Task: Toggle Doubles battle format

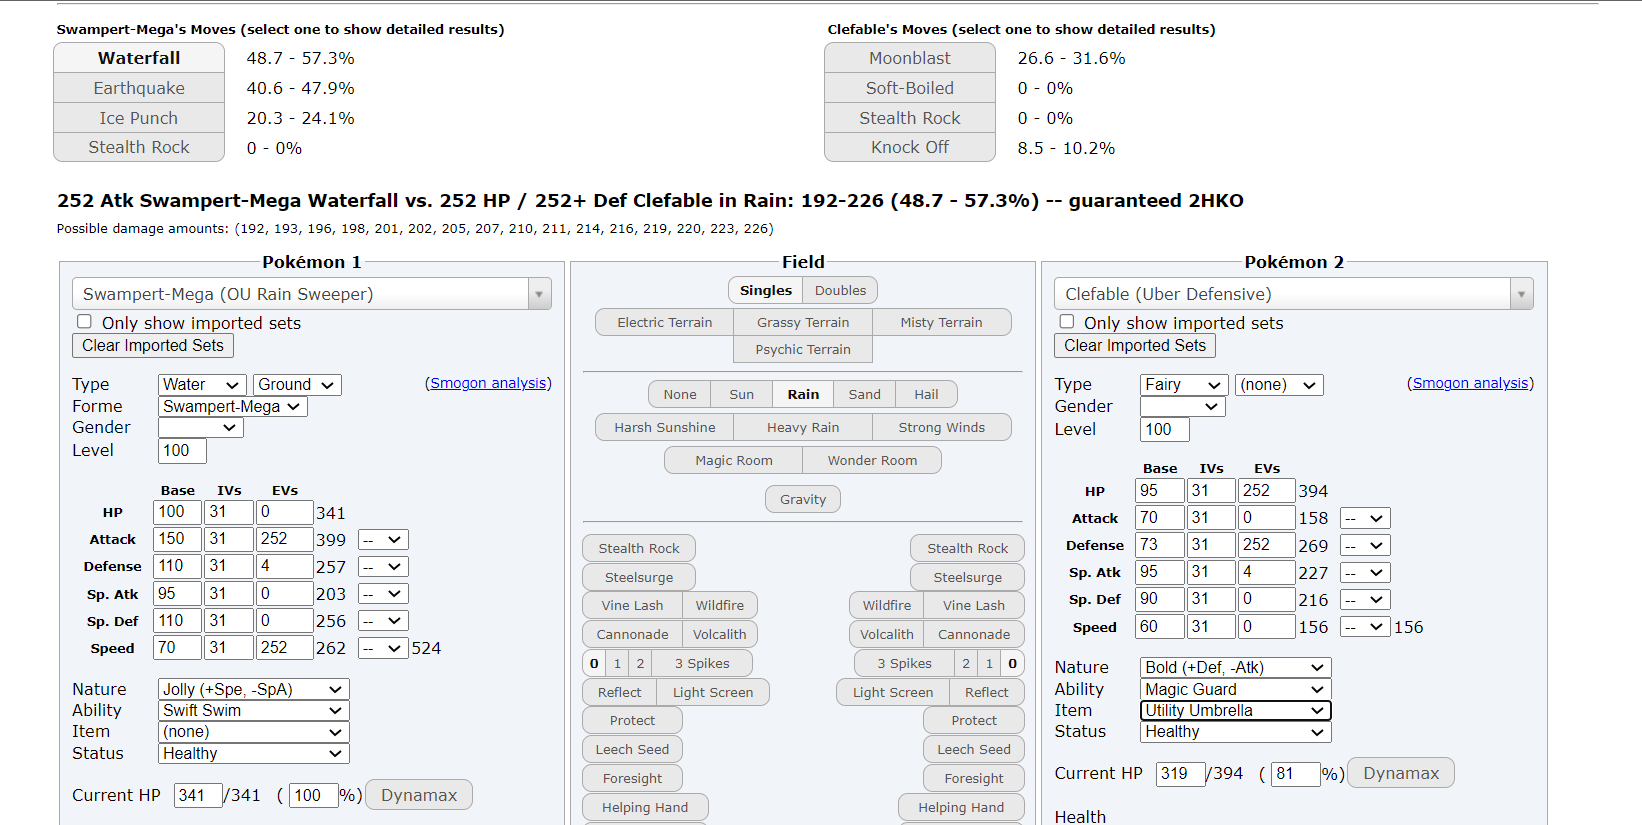Action: coord(840,290)
